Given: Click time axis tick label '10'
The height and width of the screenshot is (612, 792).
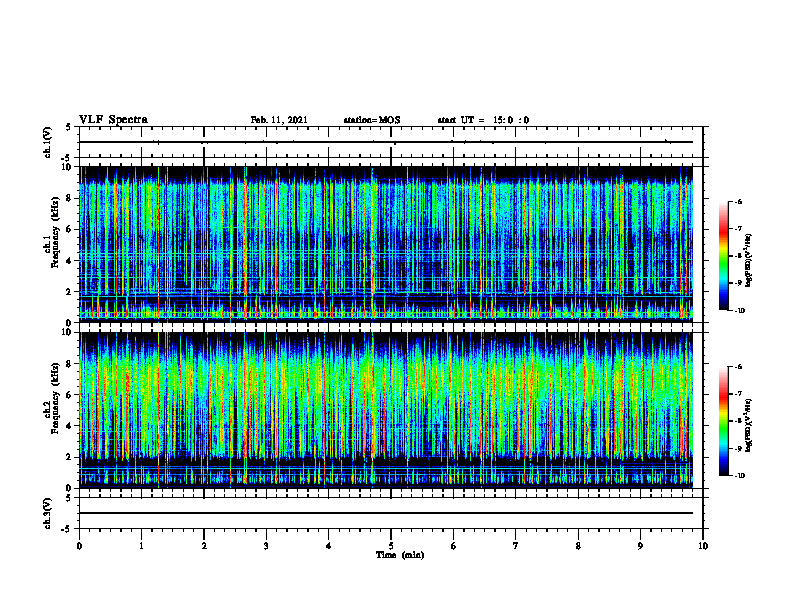Looking at the screenshot, I should 703,546.
